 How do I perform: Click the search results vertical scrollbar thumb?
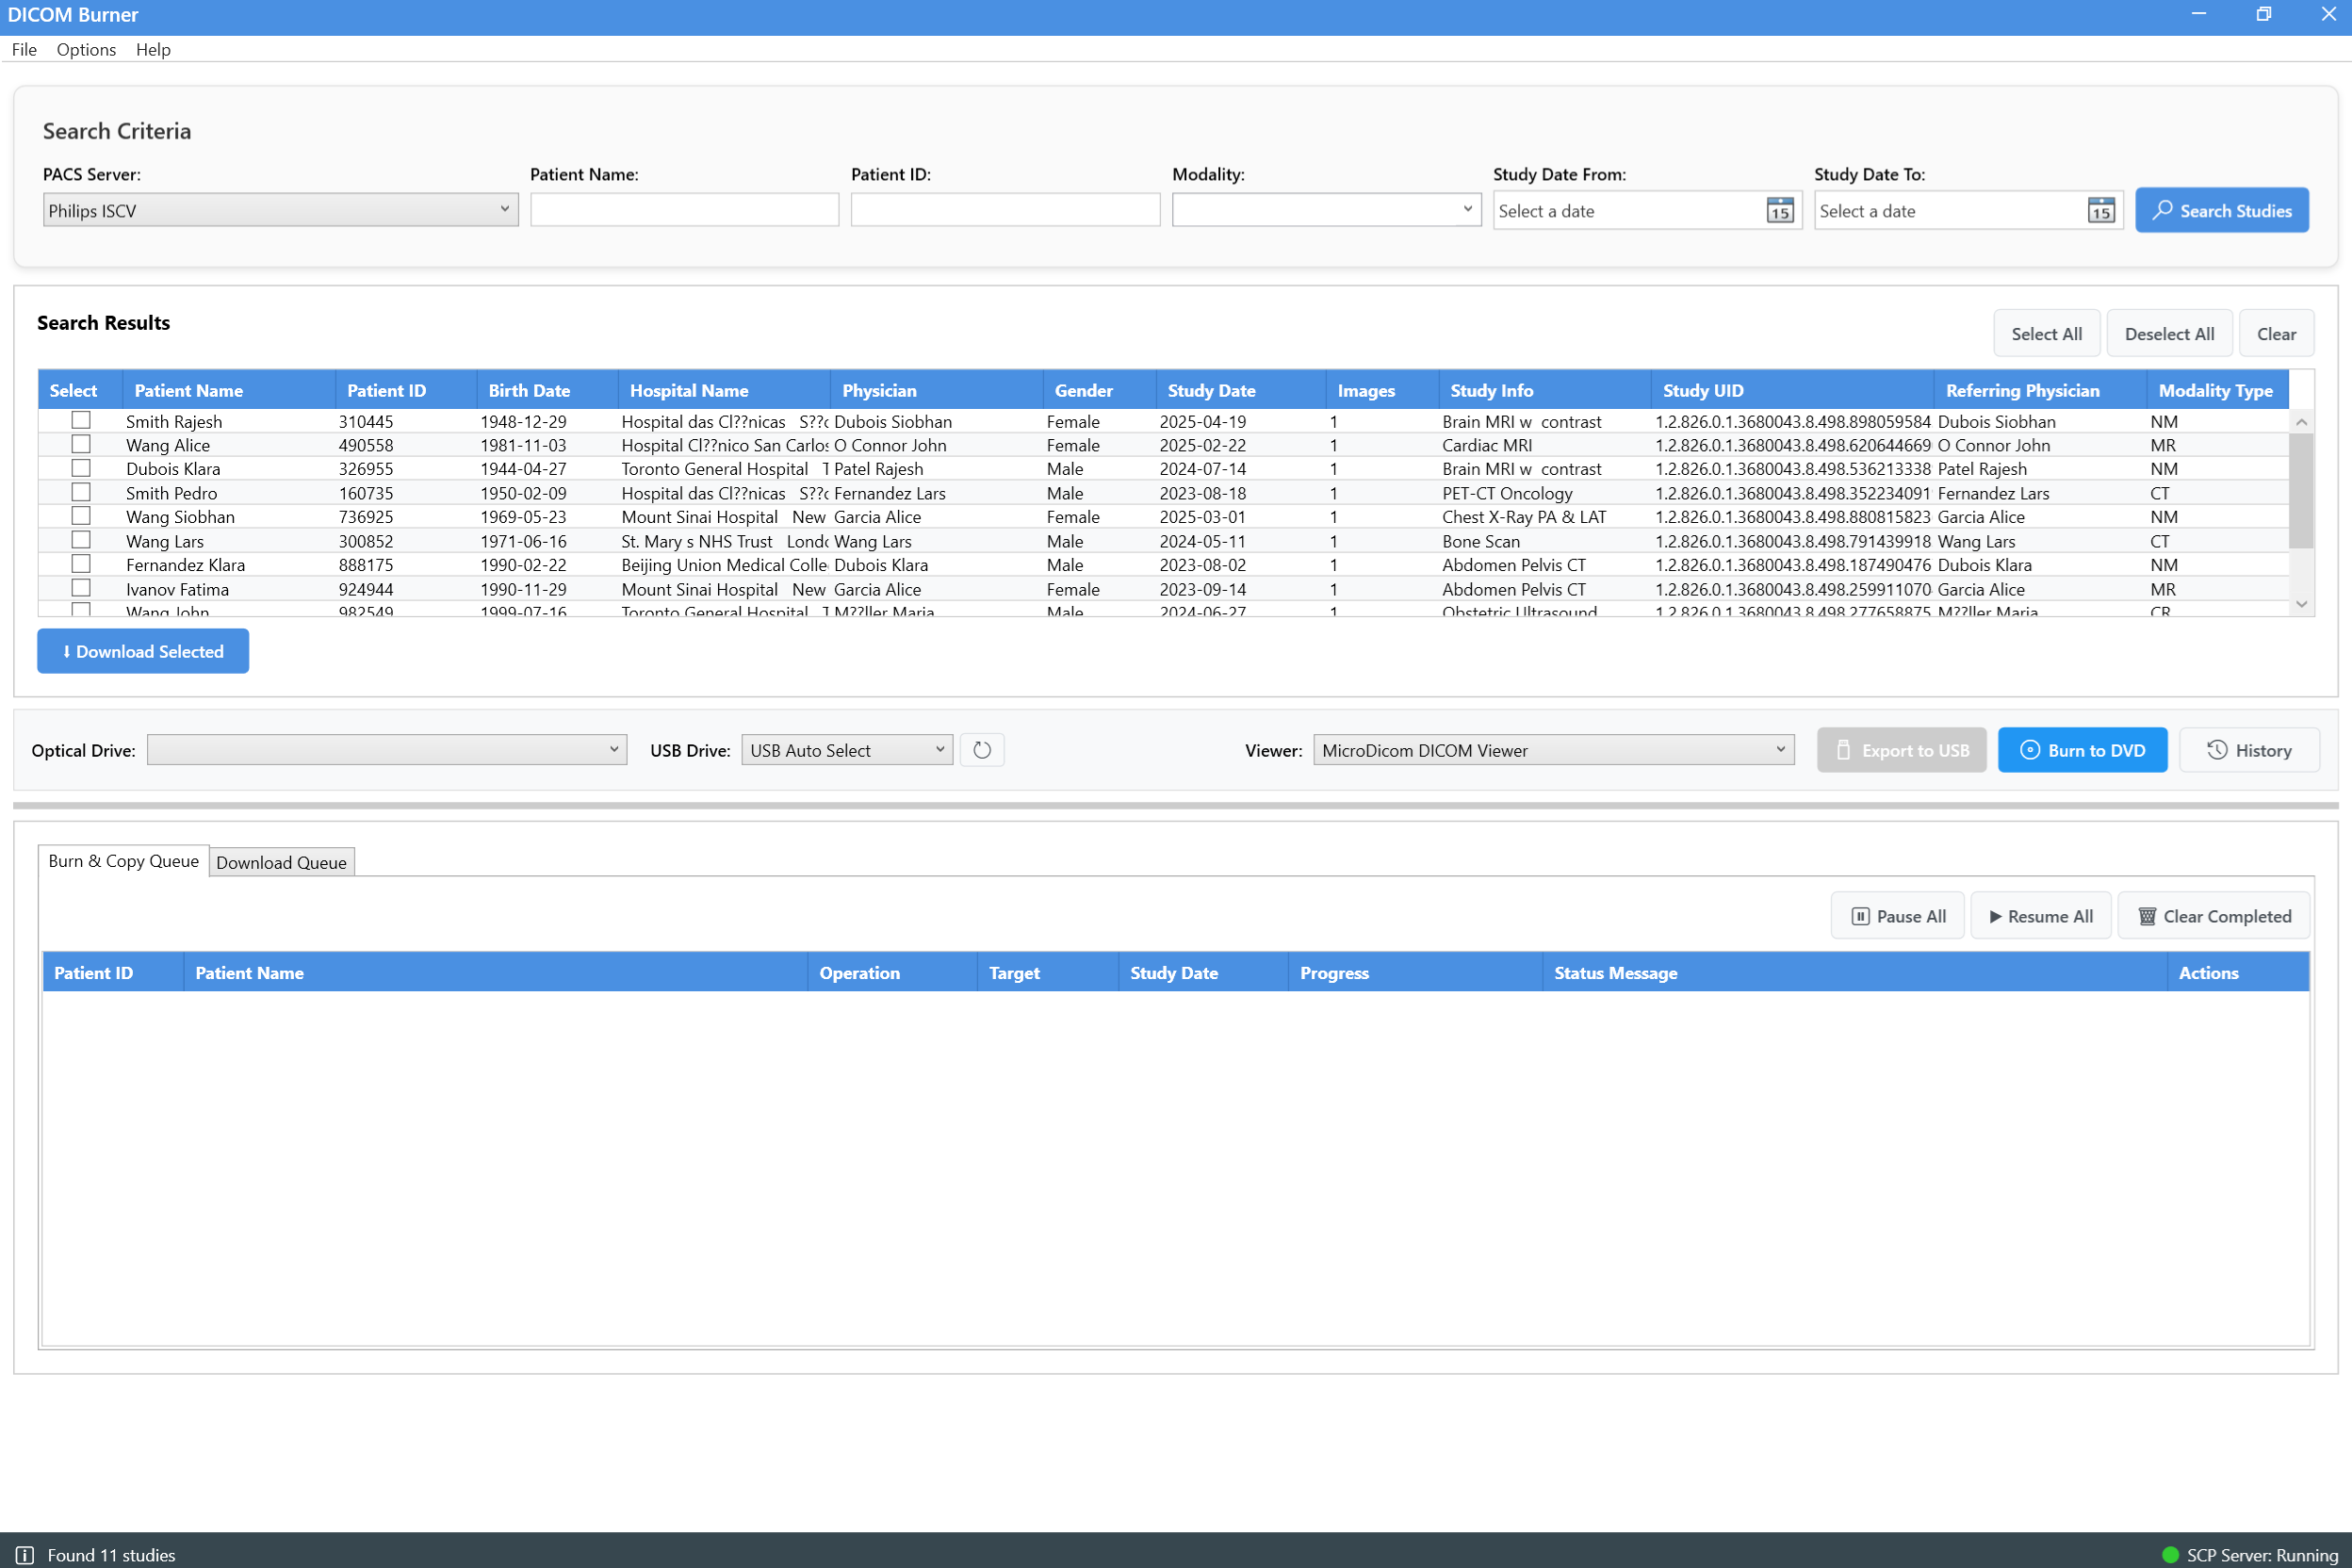tap(2301, 491)
